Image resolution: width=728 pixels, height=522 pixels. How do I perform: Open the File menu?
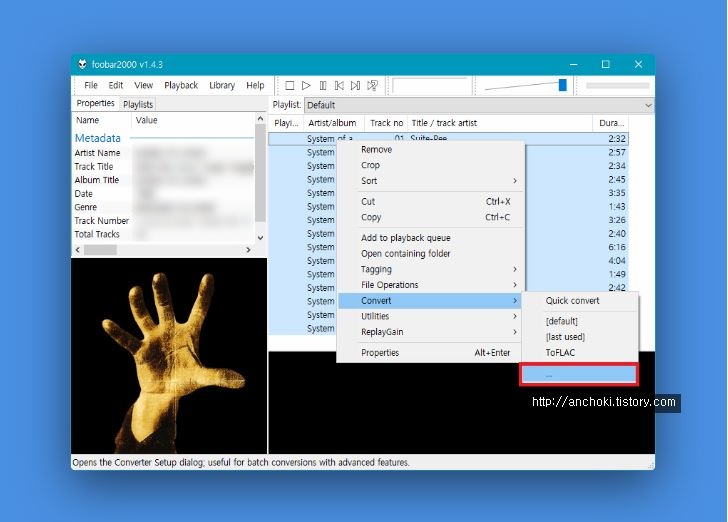(91, 85)
